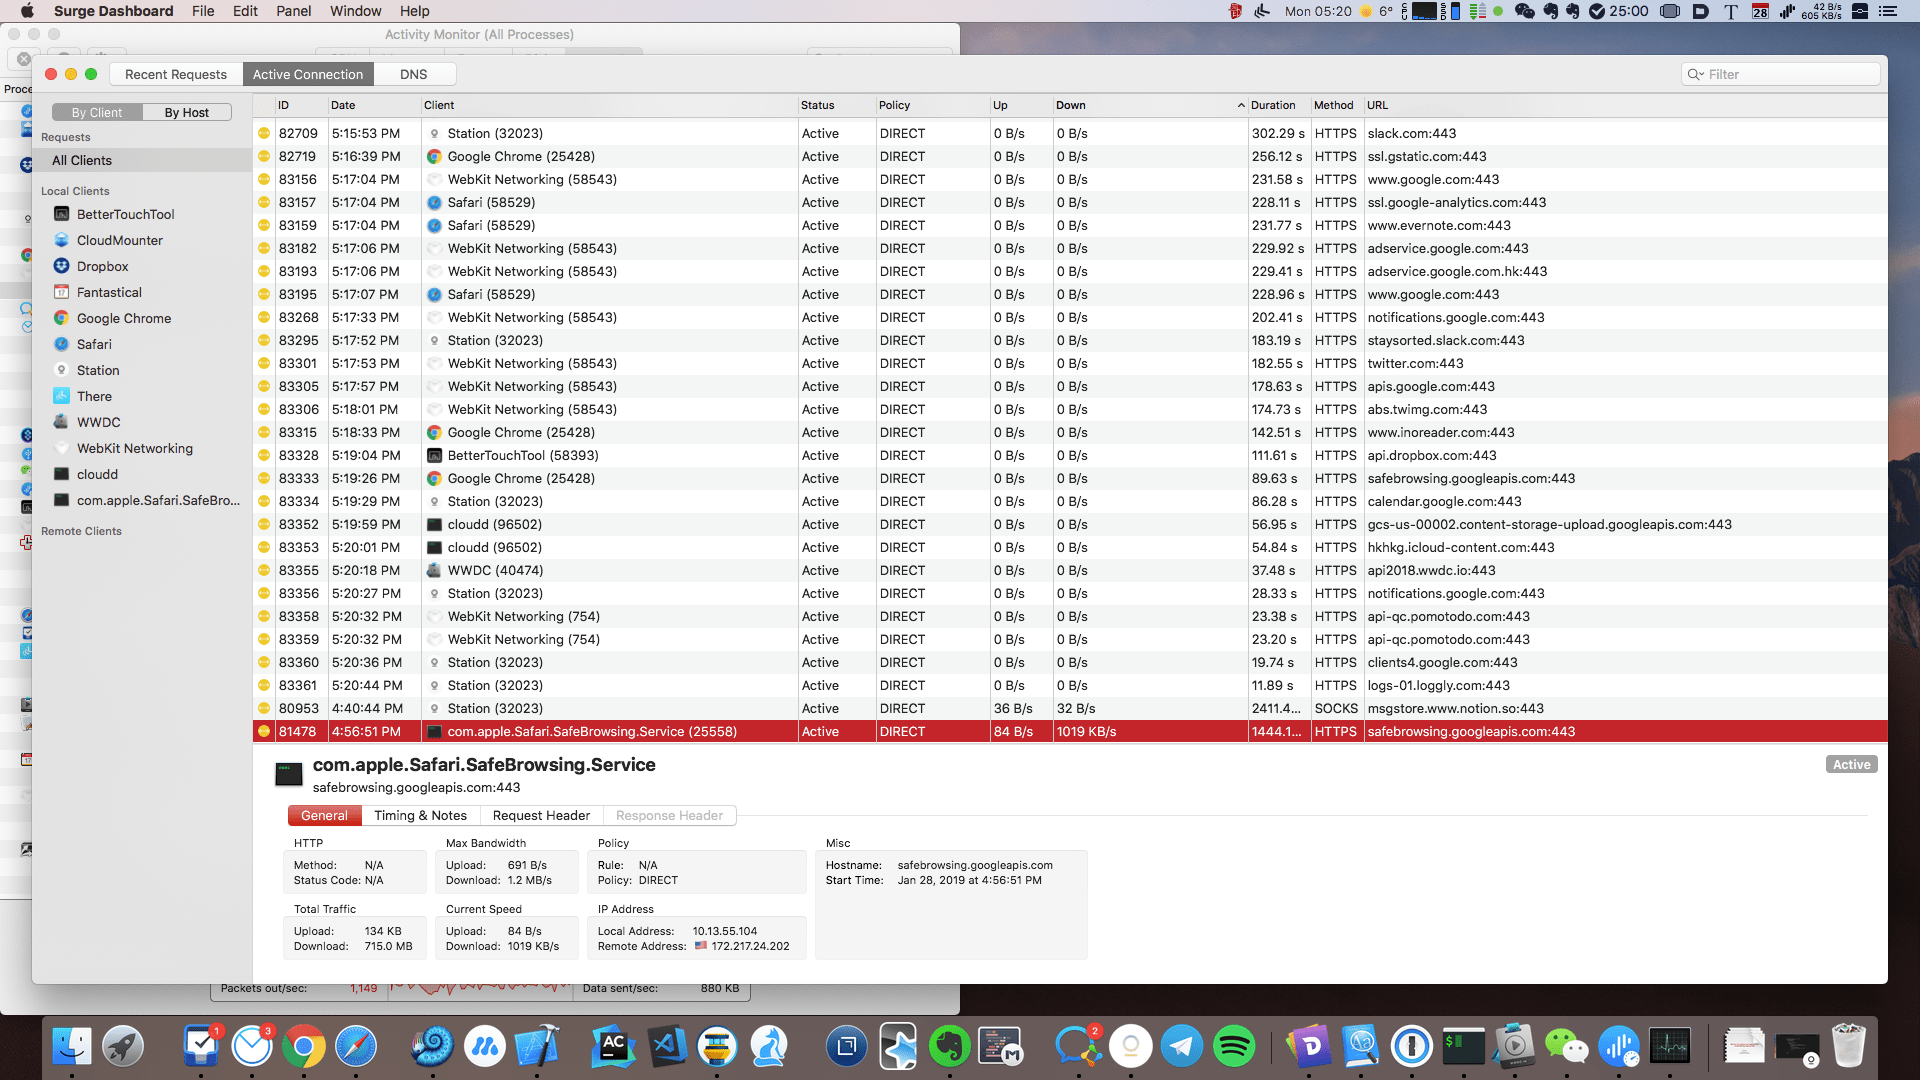The width and height of the screenshot is (1920, 1080).
Task: Select BetterTouchTool icon in Local Clients
Action: 61,214
